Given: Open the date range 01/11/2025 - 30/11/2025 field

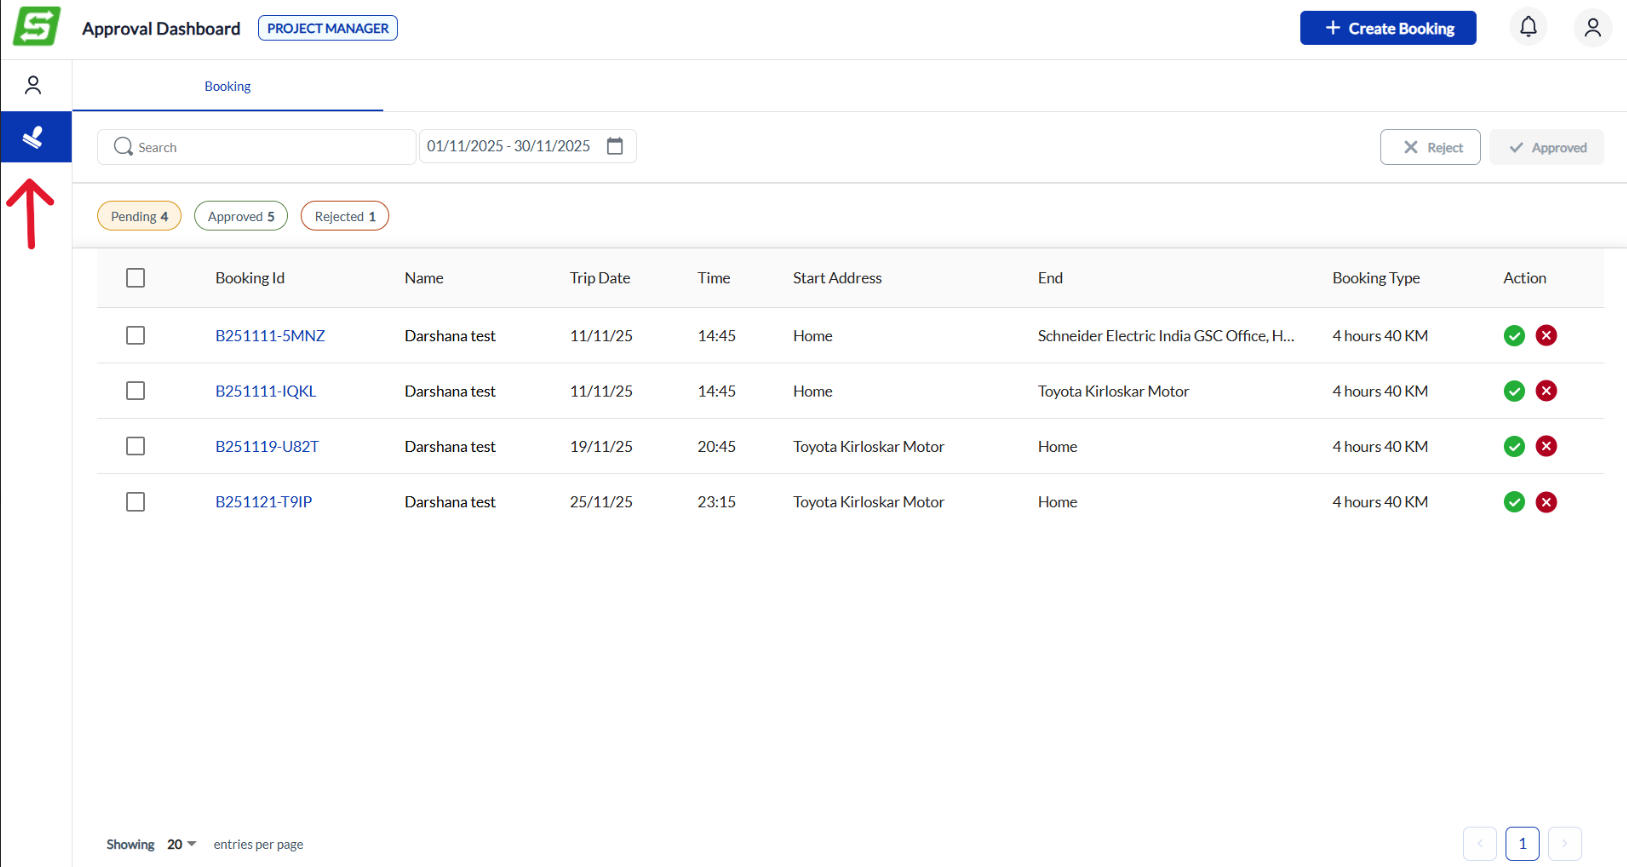Looking at the screenshot, I should click(527, 146).
